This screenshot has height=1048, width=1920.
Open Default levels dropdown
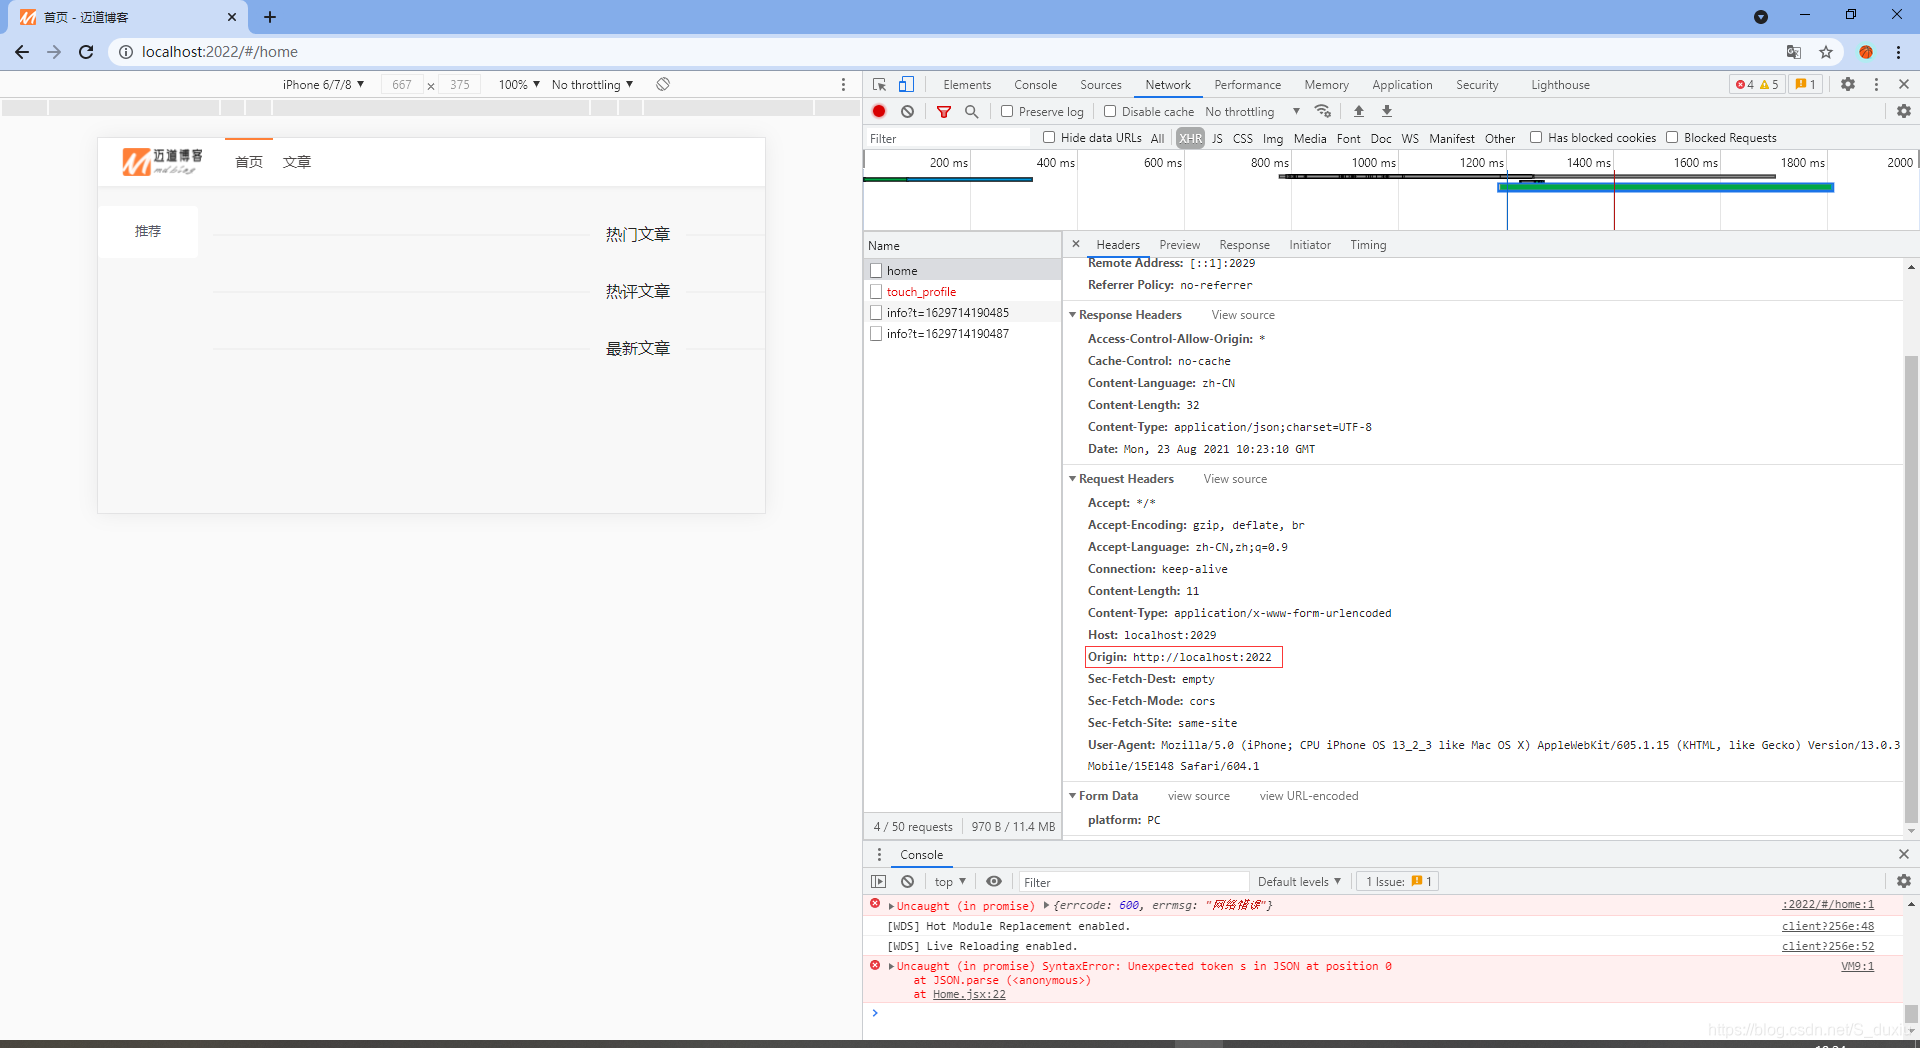click(1299, 882)
